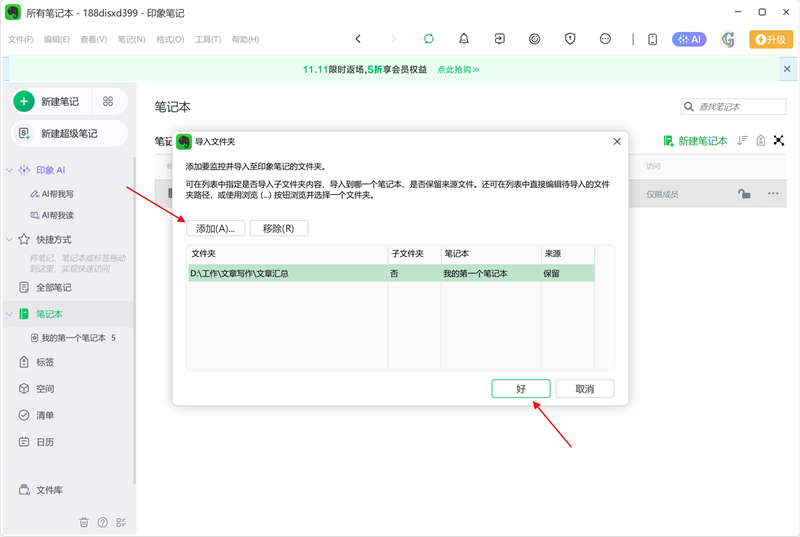This screenshot has width=800, height=537.
Task: Click the 保留 source cell
Action: click(x=568, y=273)
